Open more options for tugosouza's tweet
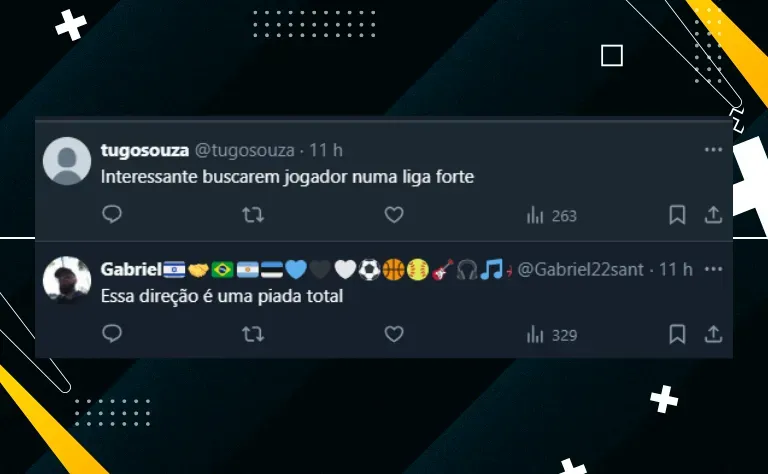768x474 pixels. 713,150
